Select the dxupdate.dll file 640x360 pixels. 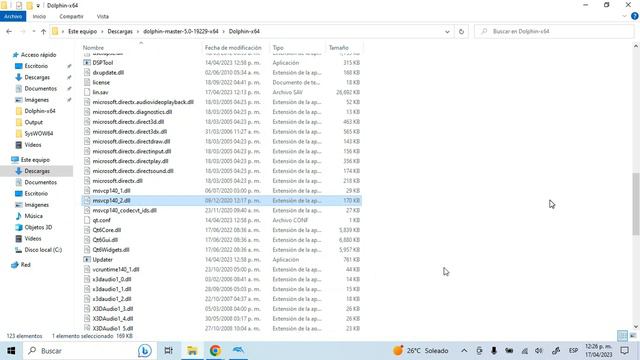[108, 73]
